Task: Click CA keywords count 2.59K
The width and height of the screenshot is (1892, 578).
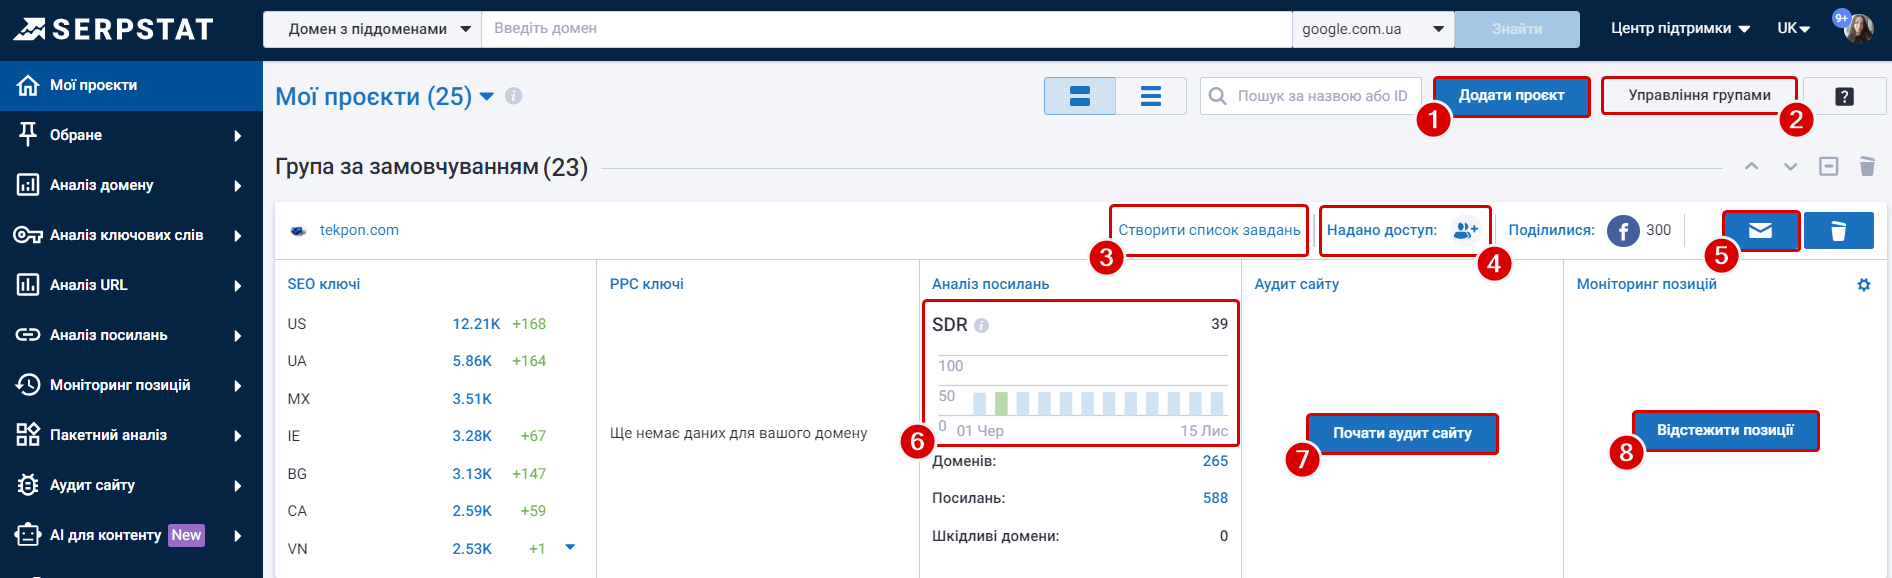Action: pyautogui.click(x=472, y=511)
